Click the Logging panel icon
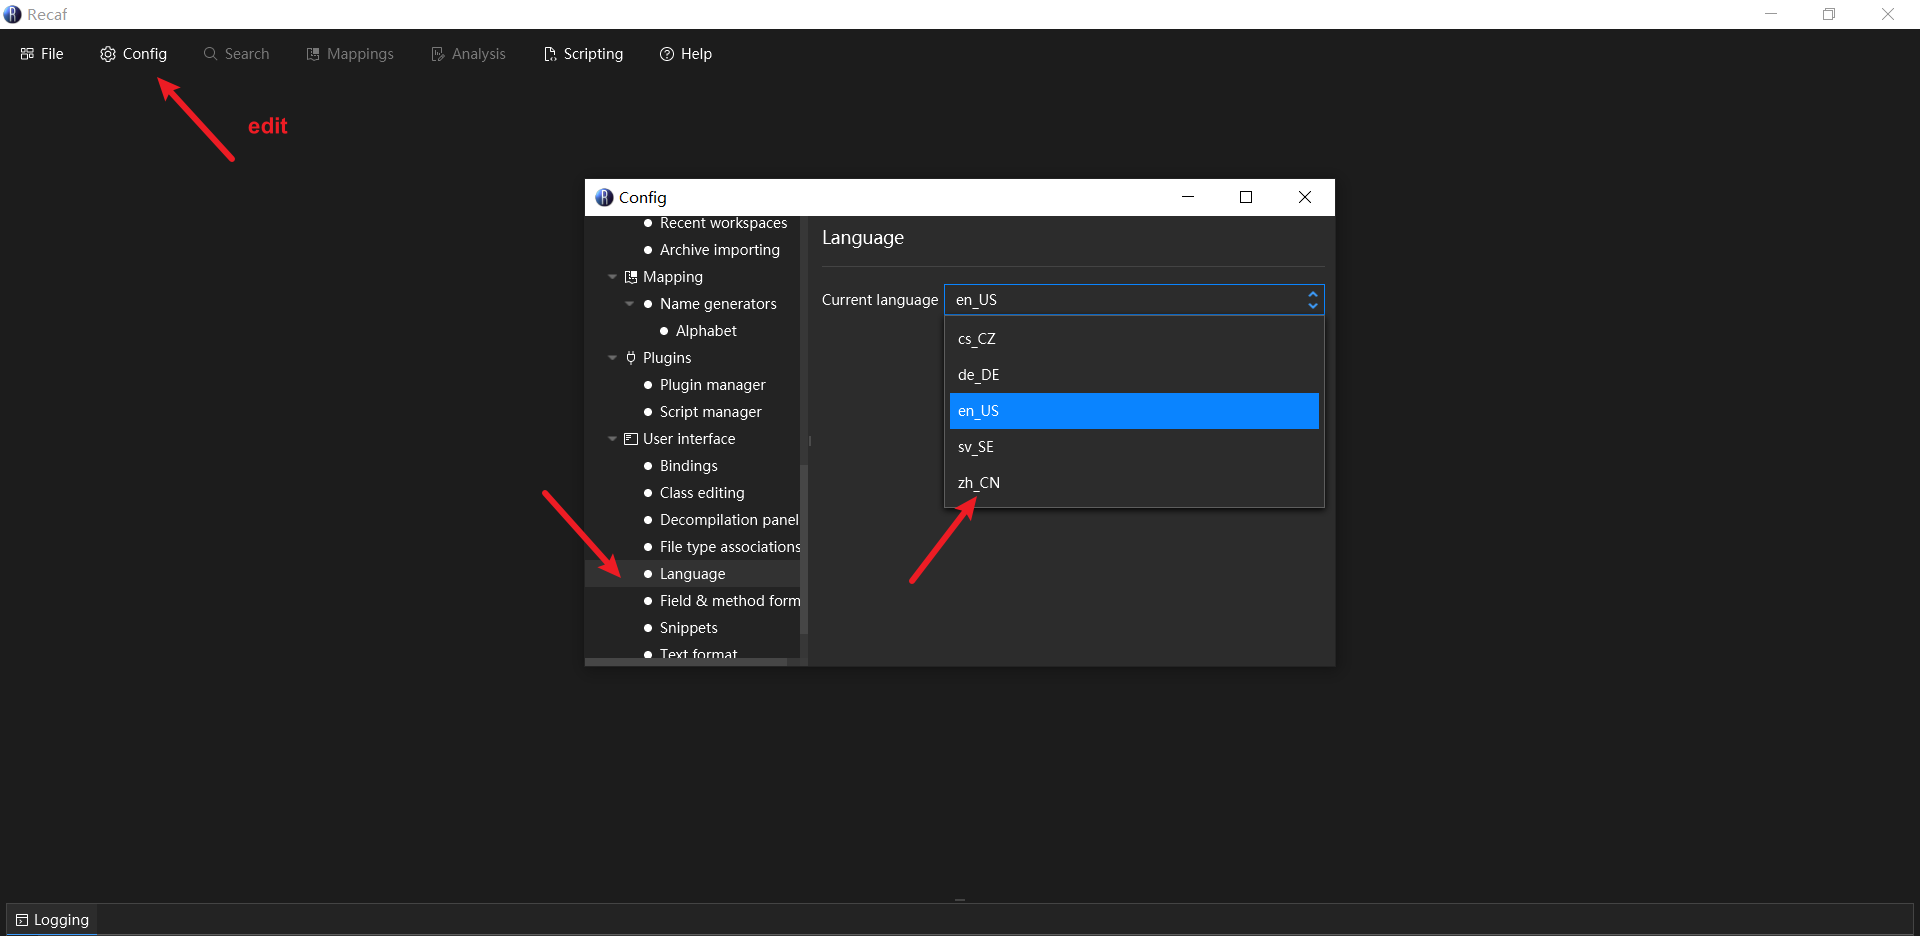The height and width of the screenshot is (936, 1920). click(x=22, y=920)
